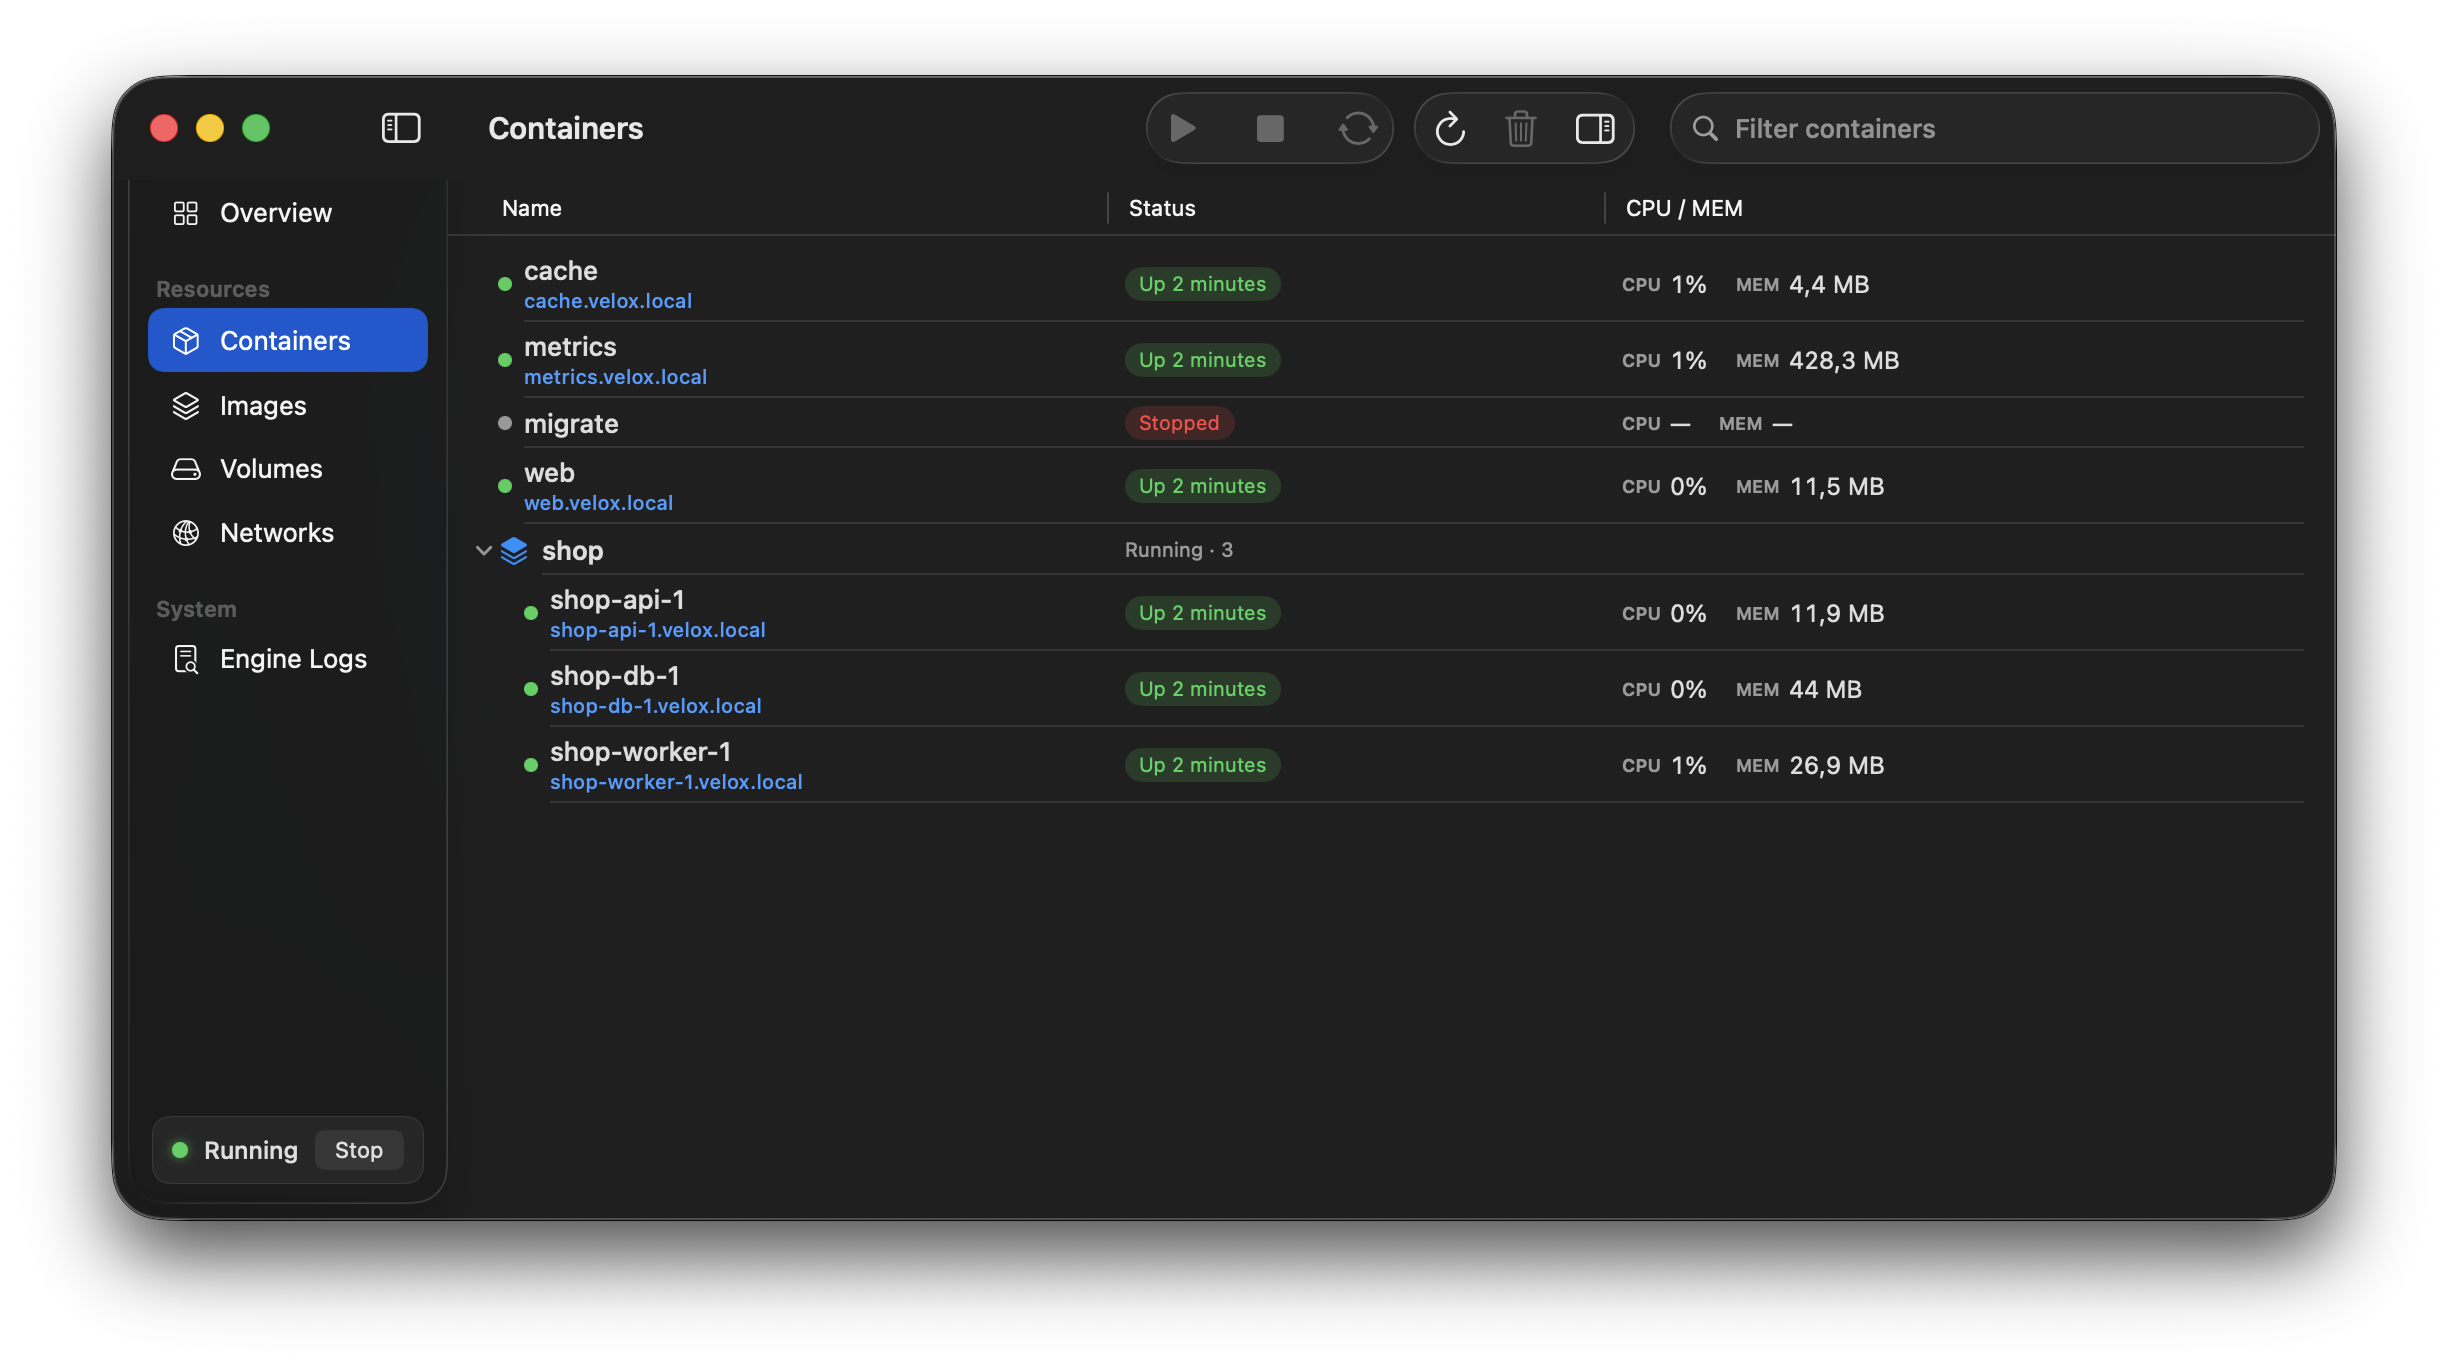The width and height of the screenshot is (2448, 1368).
Task: Click the '26,9 MB' memory value
Action: pyautogui.click(x=1837, y=766)
